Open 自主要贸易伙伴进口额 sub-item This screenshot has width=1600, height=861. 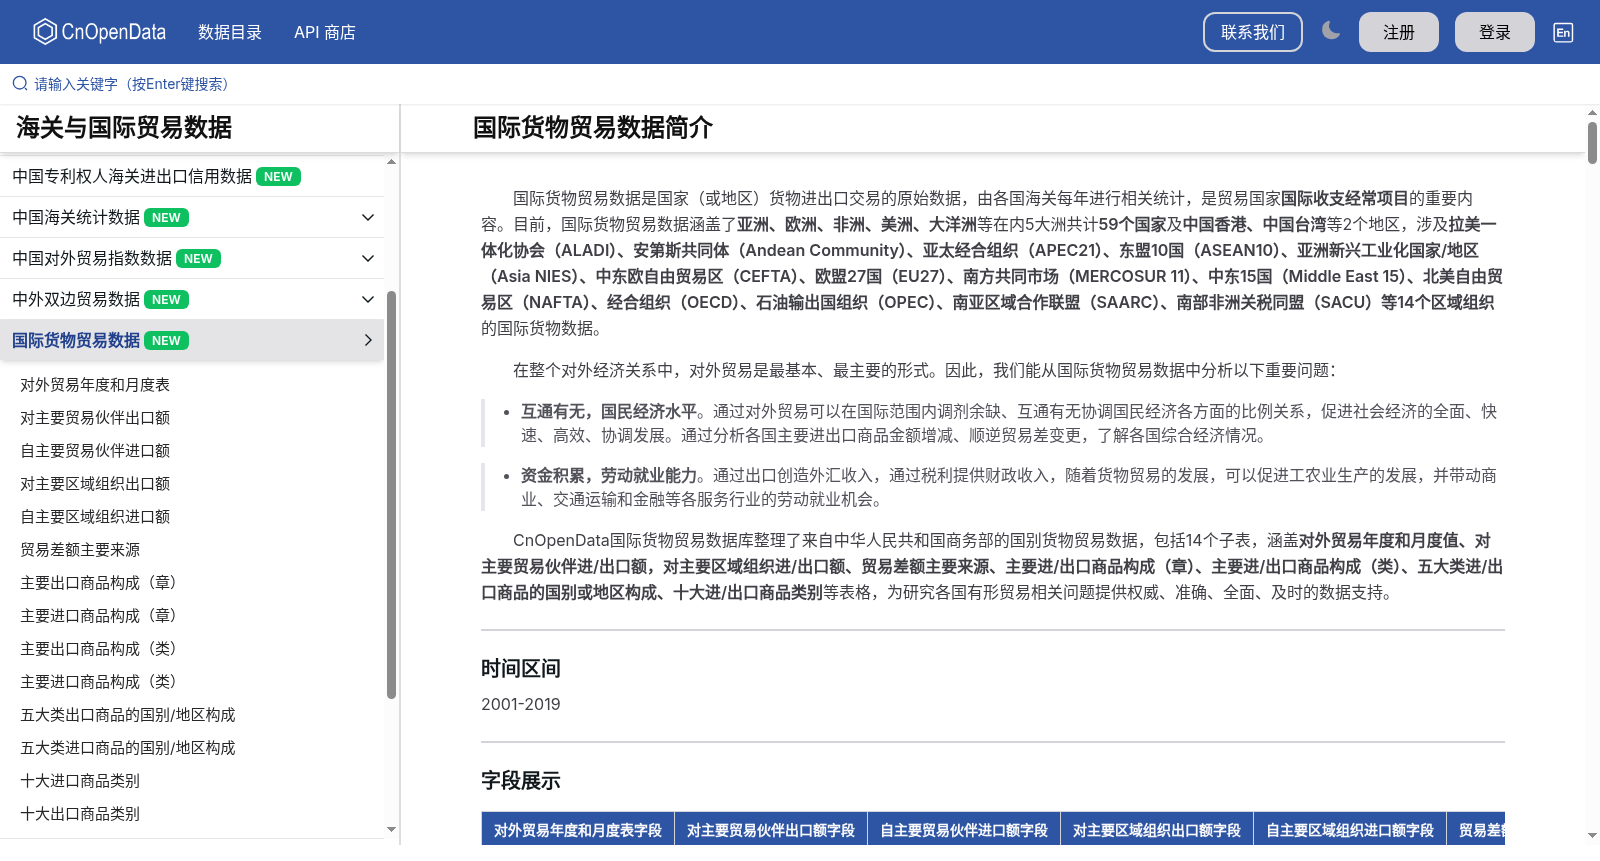95,450
